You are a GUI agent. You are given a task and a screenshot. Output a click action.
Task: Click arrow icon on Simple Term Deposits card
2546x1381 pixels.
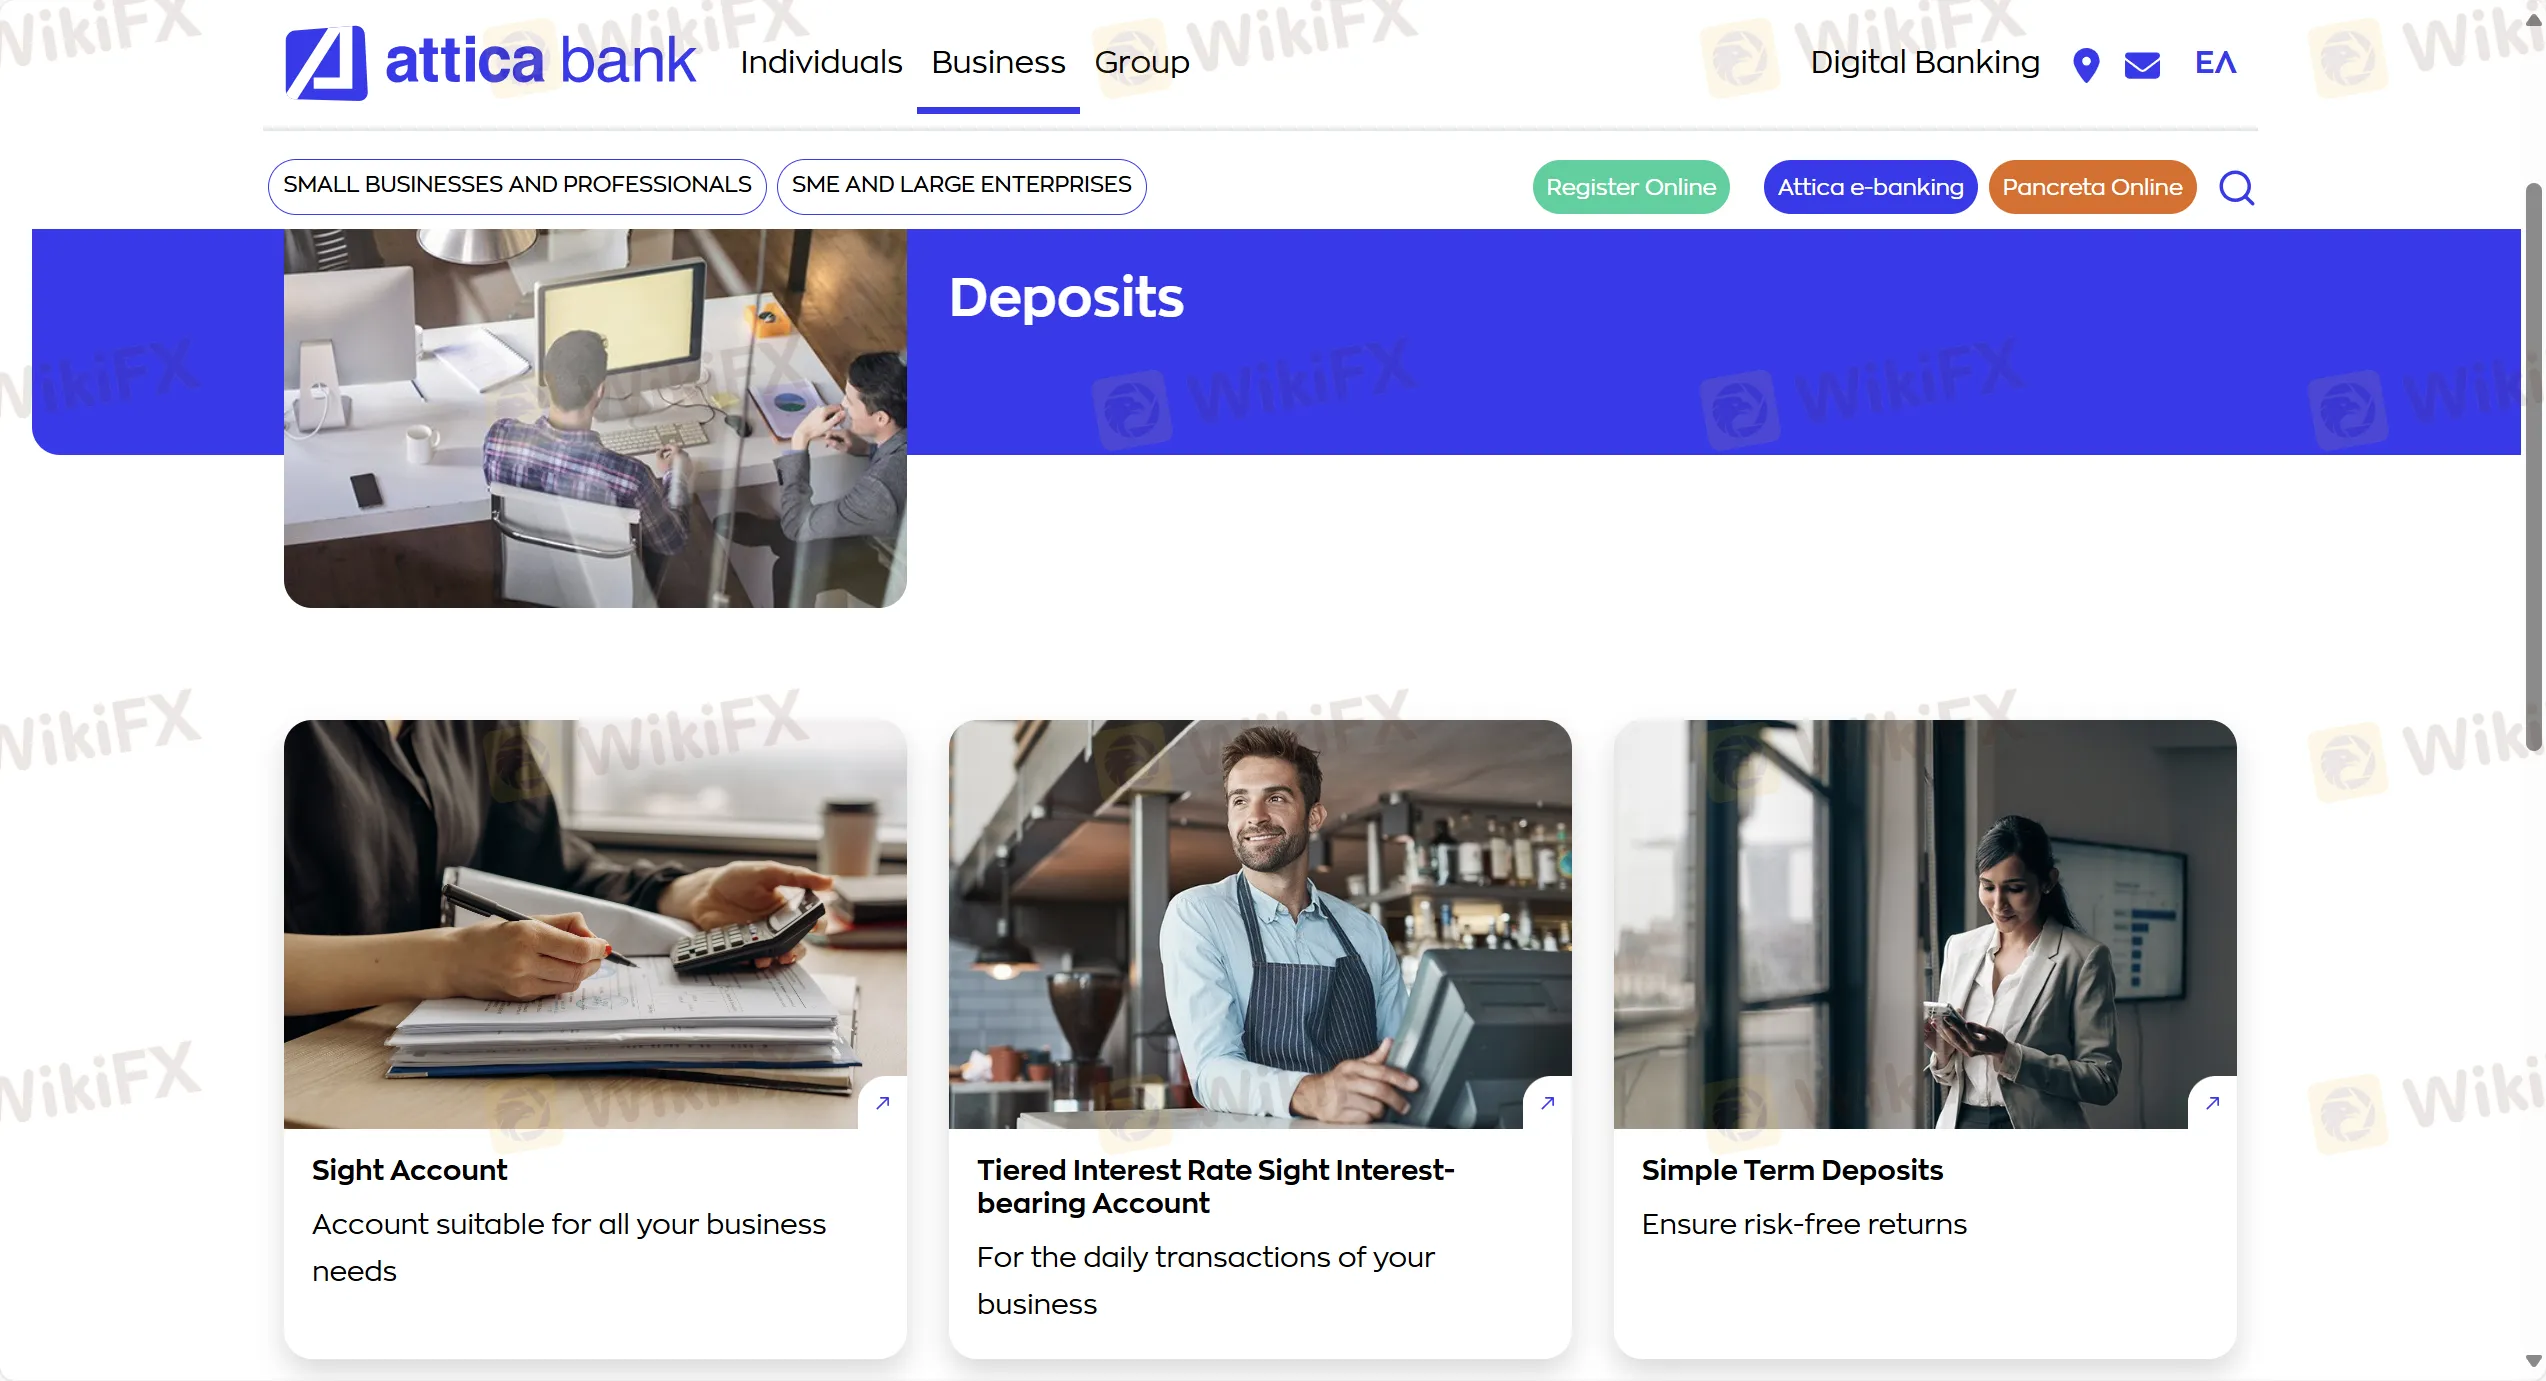[x=2213, y=1102]
